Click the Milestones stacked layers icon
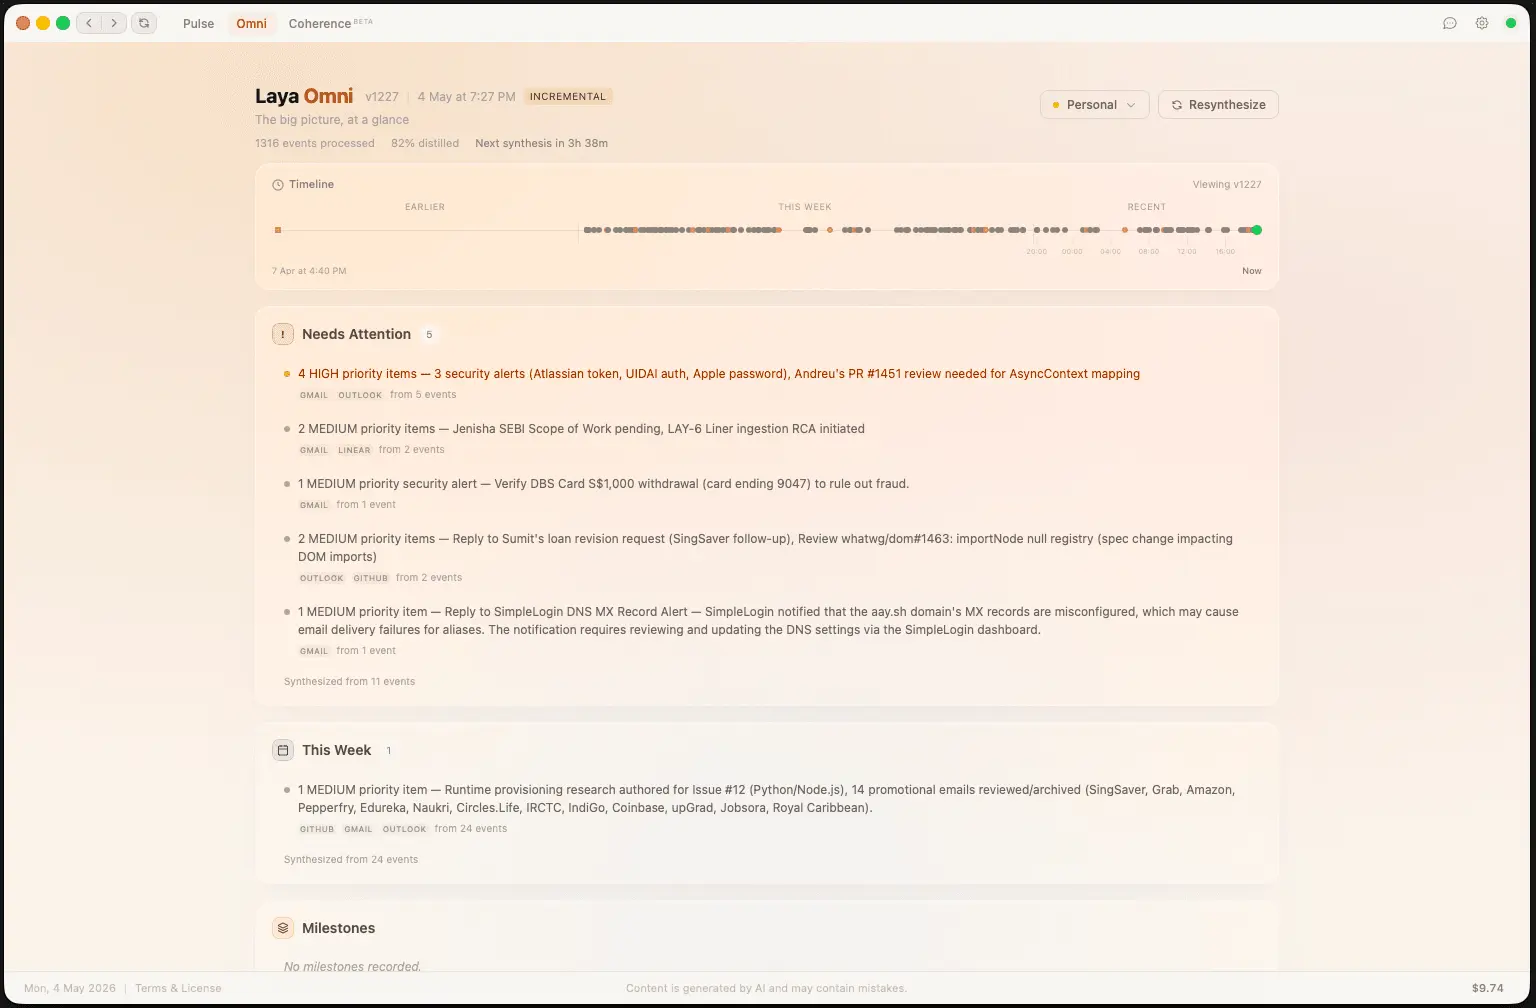 point(283,928)
